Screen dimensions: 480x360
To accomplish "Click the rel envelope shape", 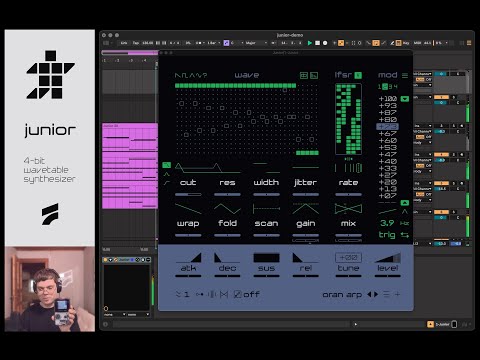I will tap(306, 258).
